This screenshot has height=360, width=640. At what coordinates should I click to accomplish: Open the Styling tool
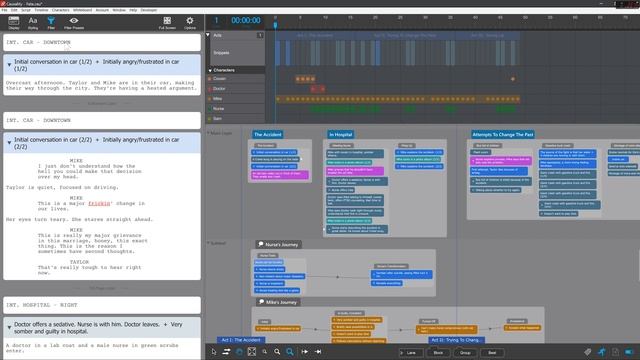click(33, 23)
